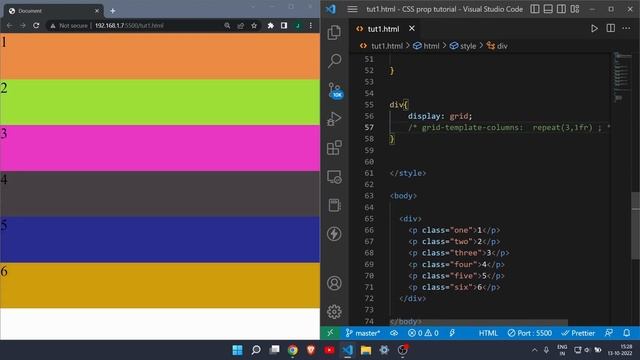Screen dimensions: 640x360
Task: Close the tut1.html editor tab
Action: click(x=412, y=28)
